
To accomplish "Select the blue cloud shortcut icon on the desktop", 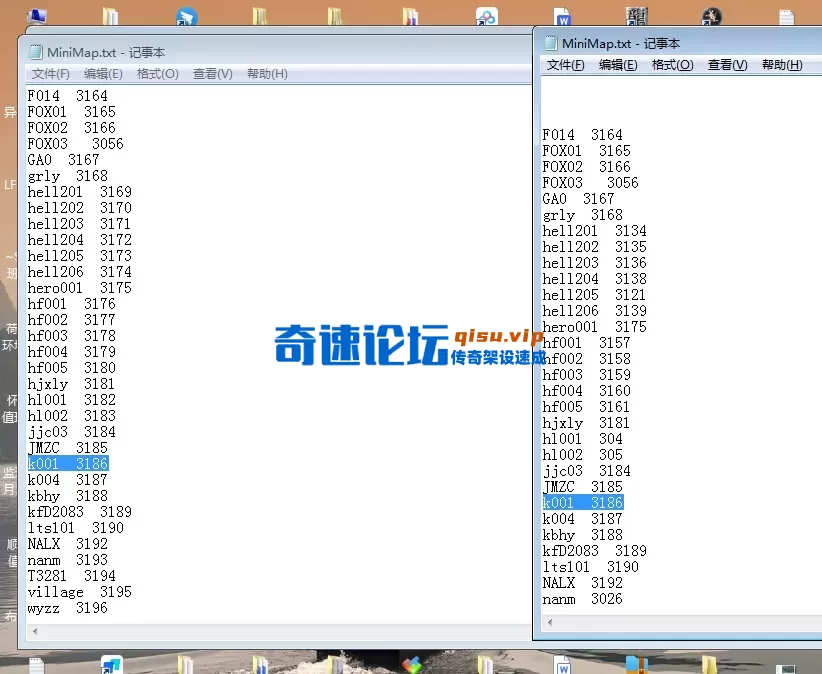I will pyautogui.click(x=486, y=17).
